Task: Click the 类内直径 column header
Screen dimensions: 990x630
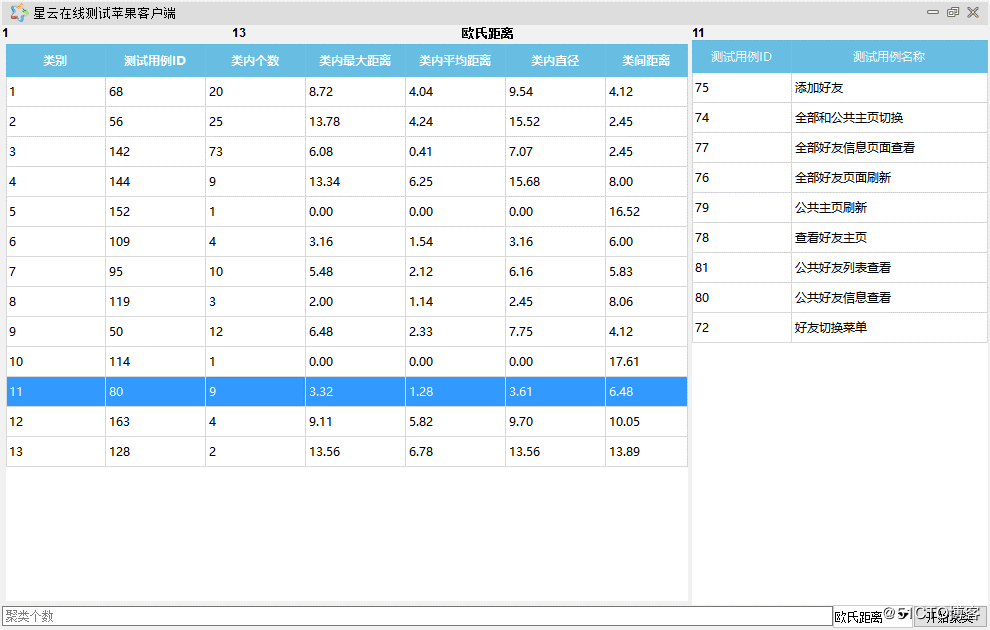Action: click(555, 61)
